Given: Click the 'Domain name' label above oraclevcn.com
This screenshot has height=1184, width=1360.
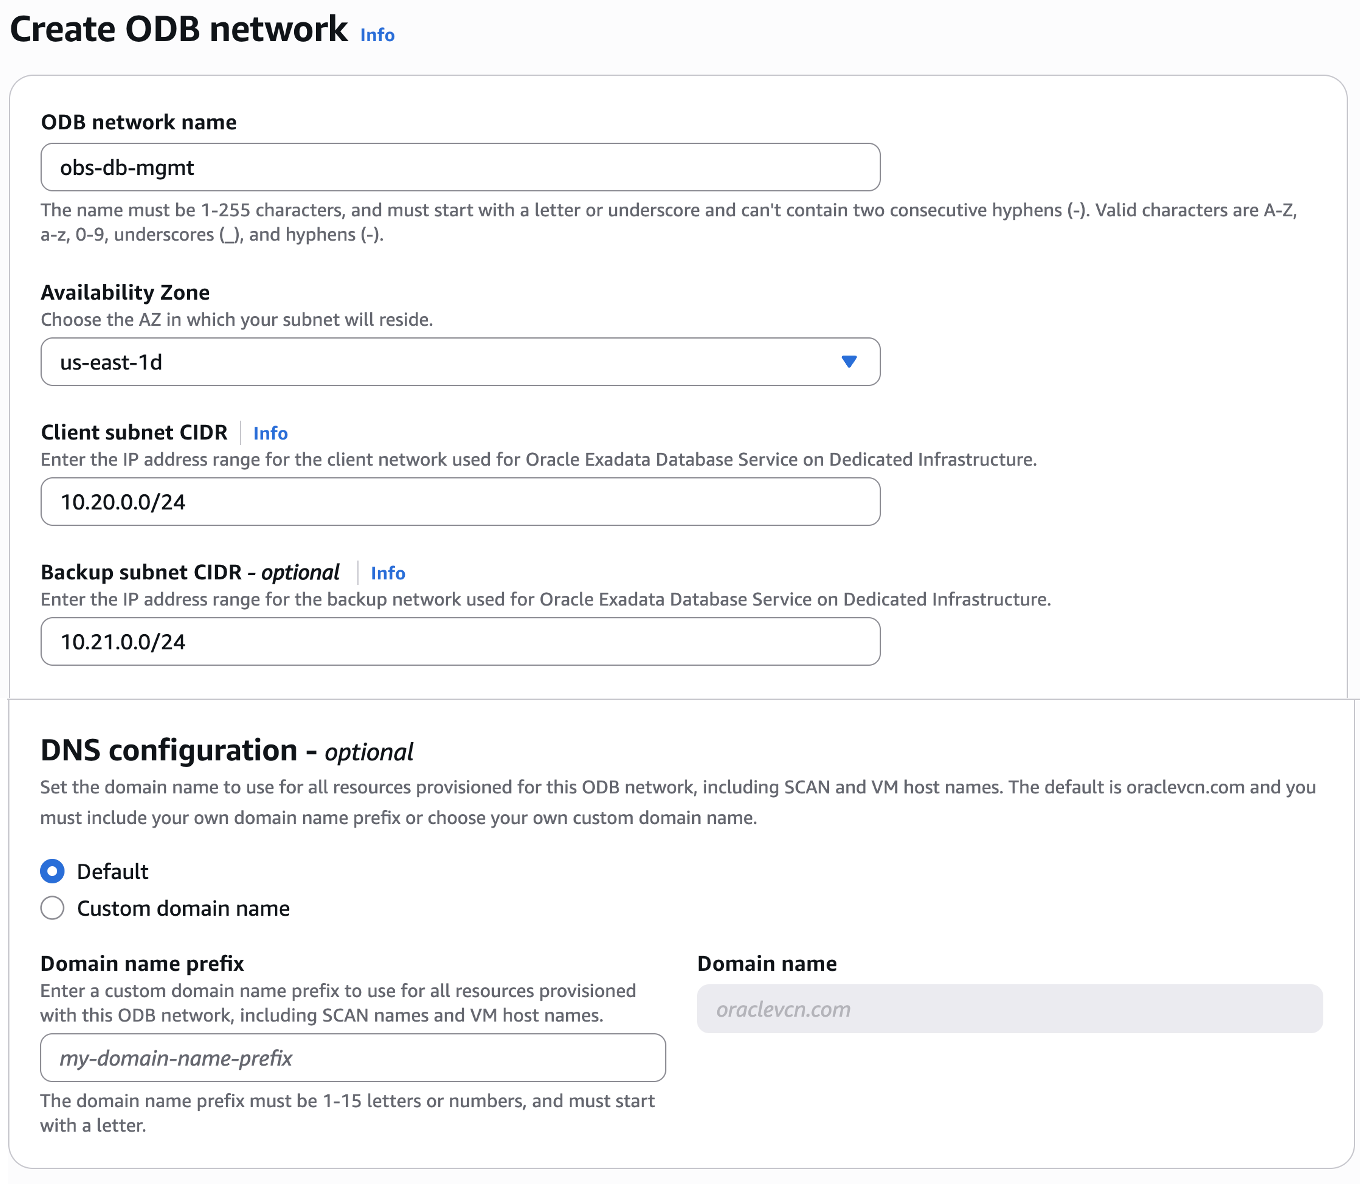Looking at the screenshot, I should pos(767,963).
